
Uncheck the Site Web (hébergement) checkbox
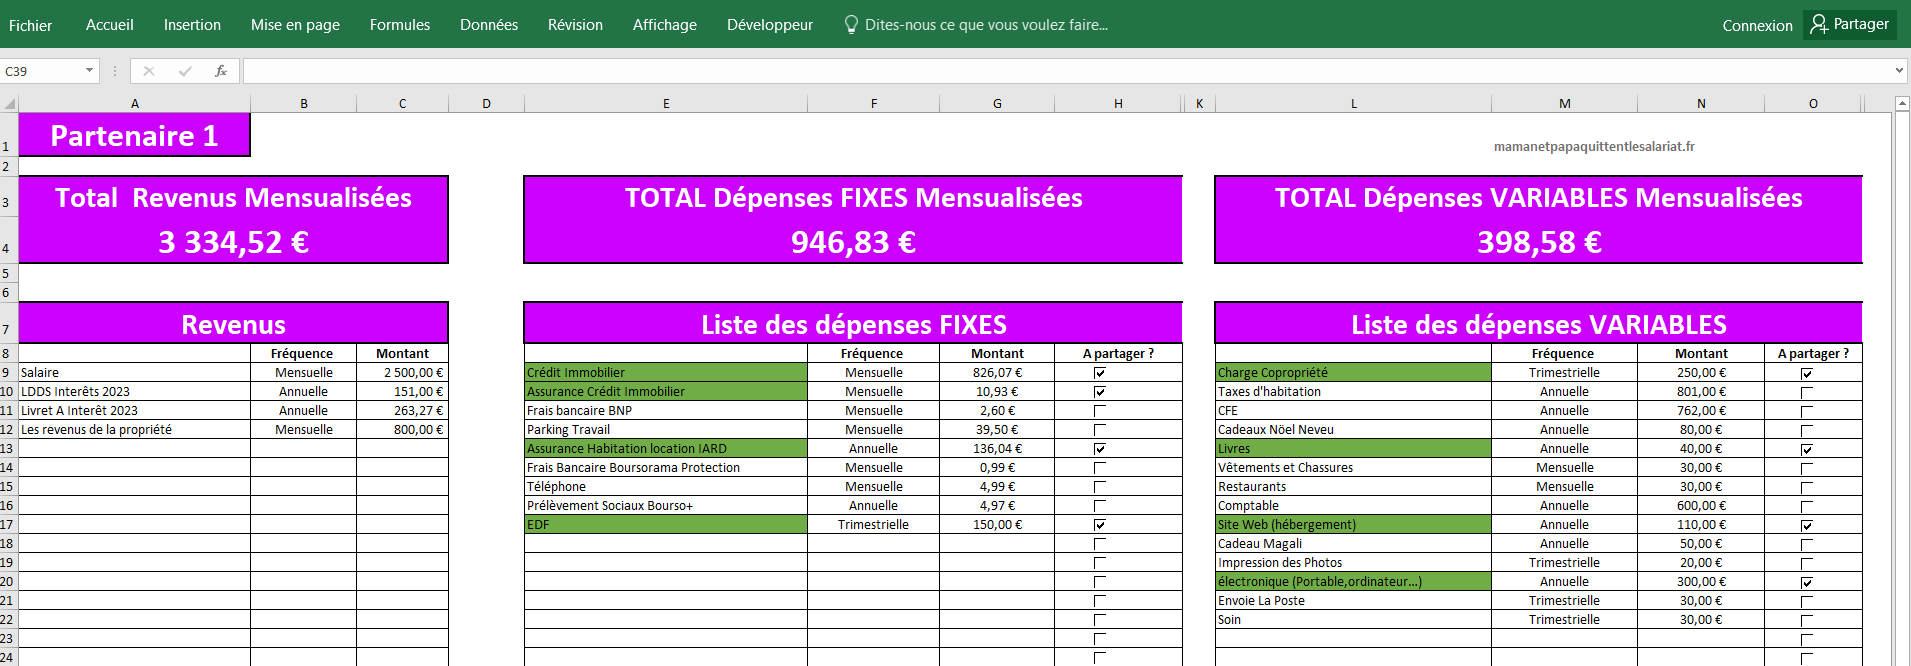point(1807,526)
